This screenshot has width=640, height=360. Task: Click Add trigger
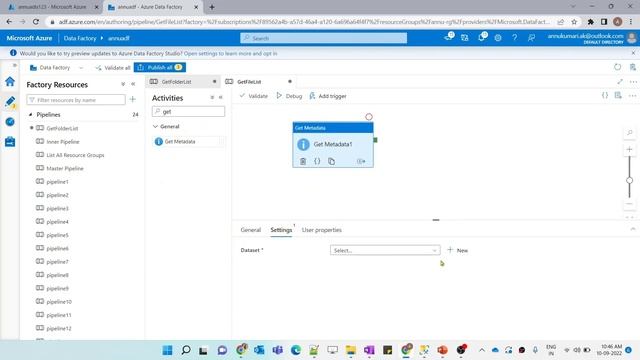pos(327,96)
